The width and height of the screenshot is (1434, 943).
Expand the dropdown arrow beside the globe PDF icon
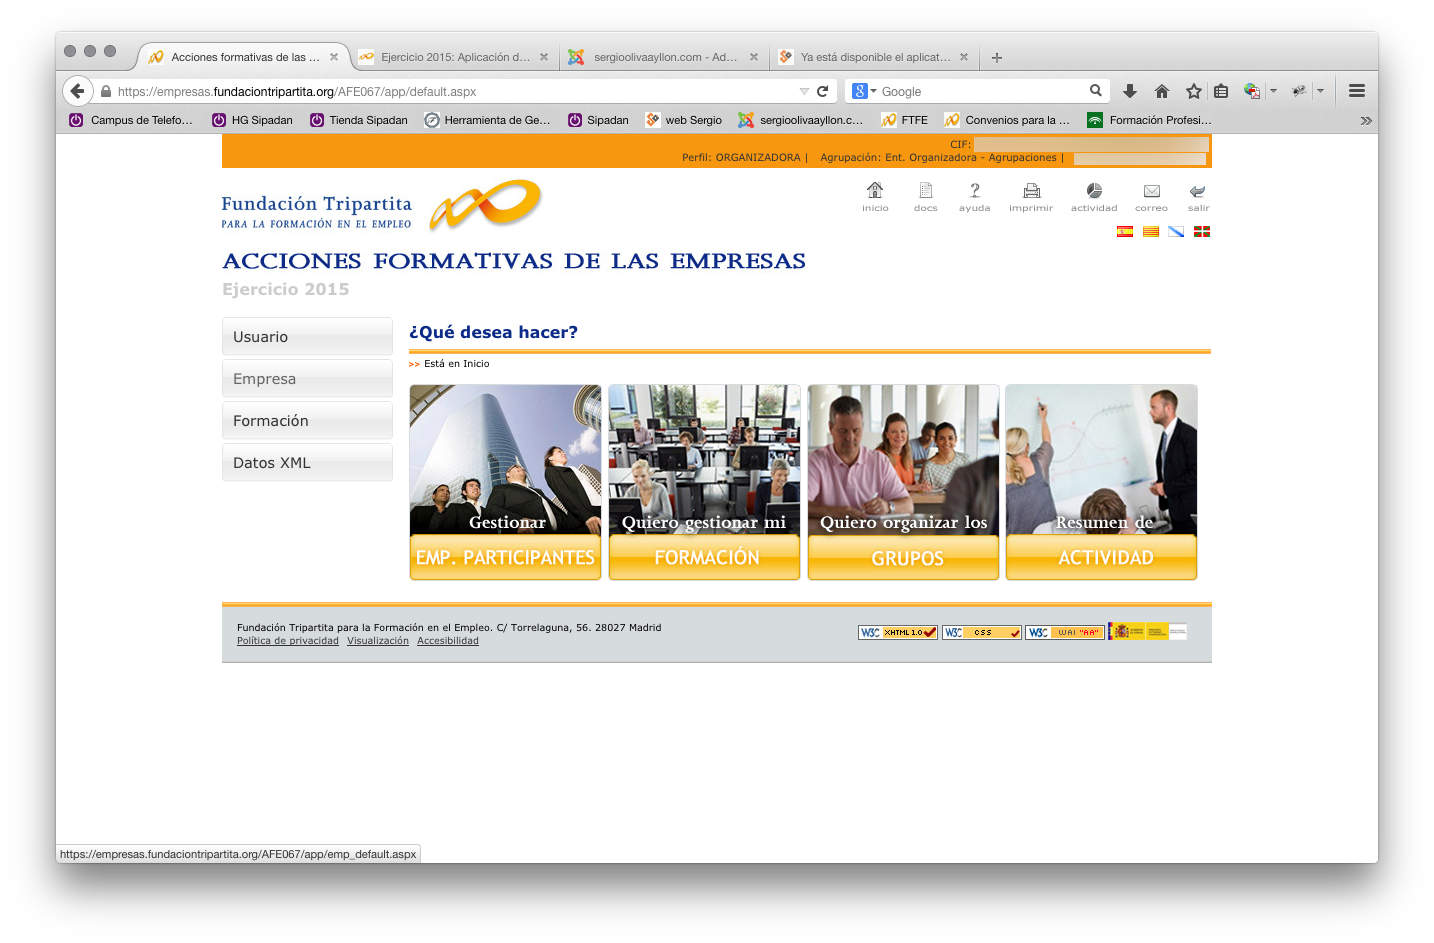[x=1273, y=91]
